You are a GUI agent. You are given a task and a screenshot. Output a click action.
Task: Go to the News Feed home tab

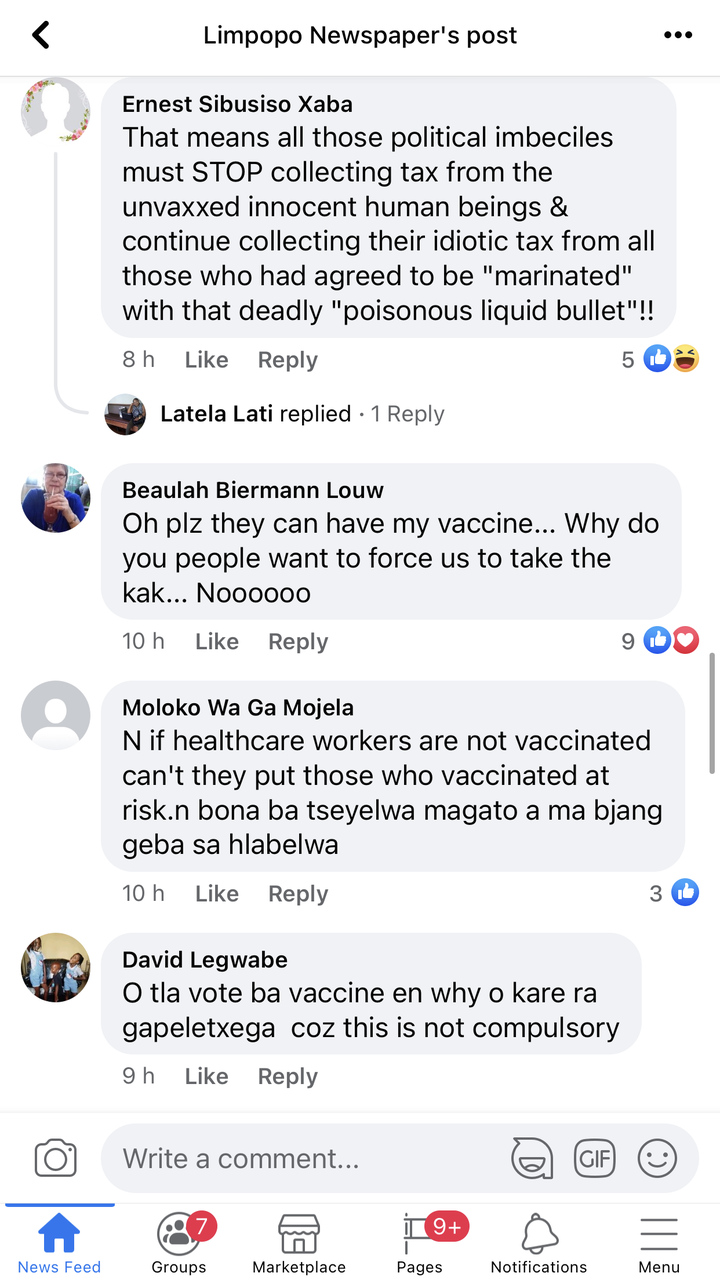tap(59, 1243)
